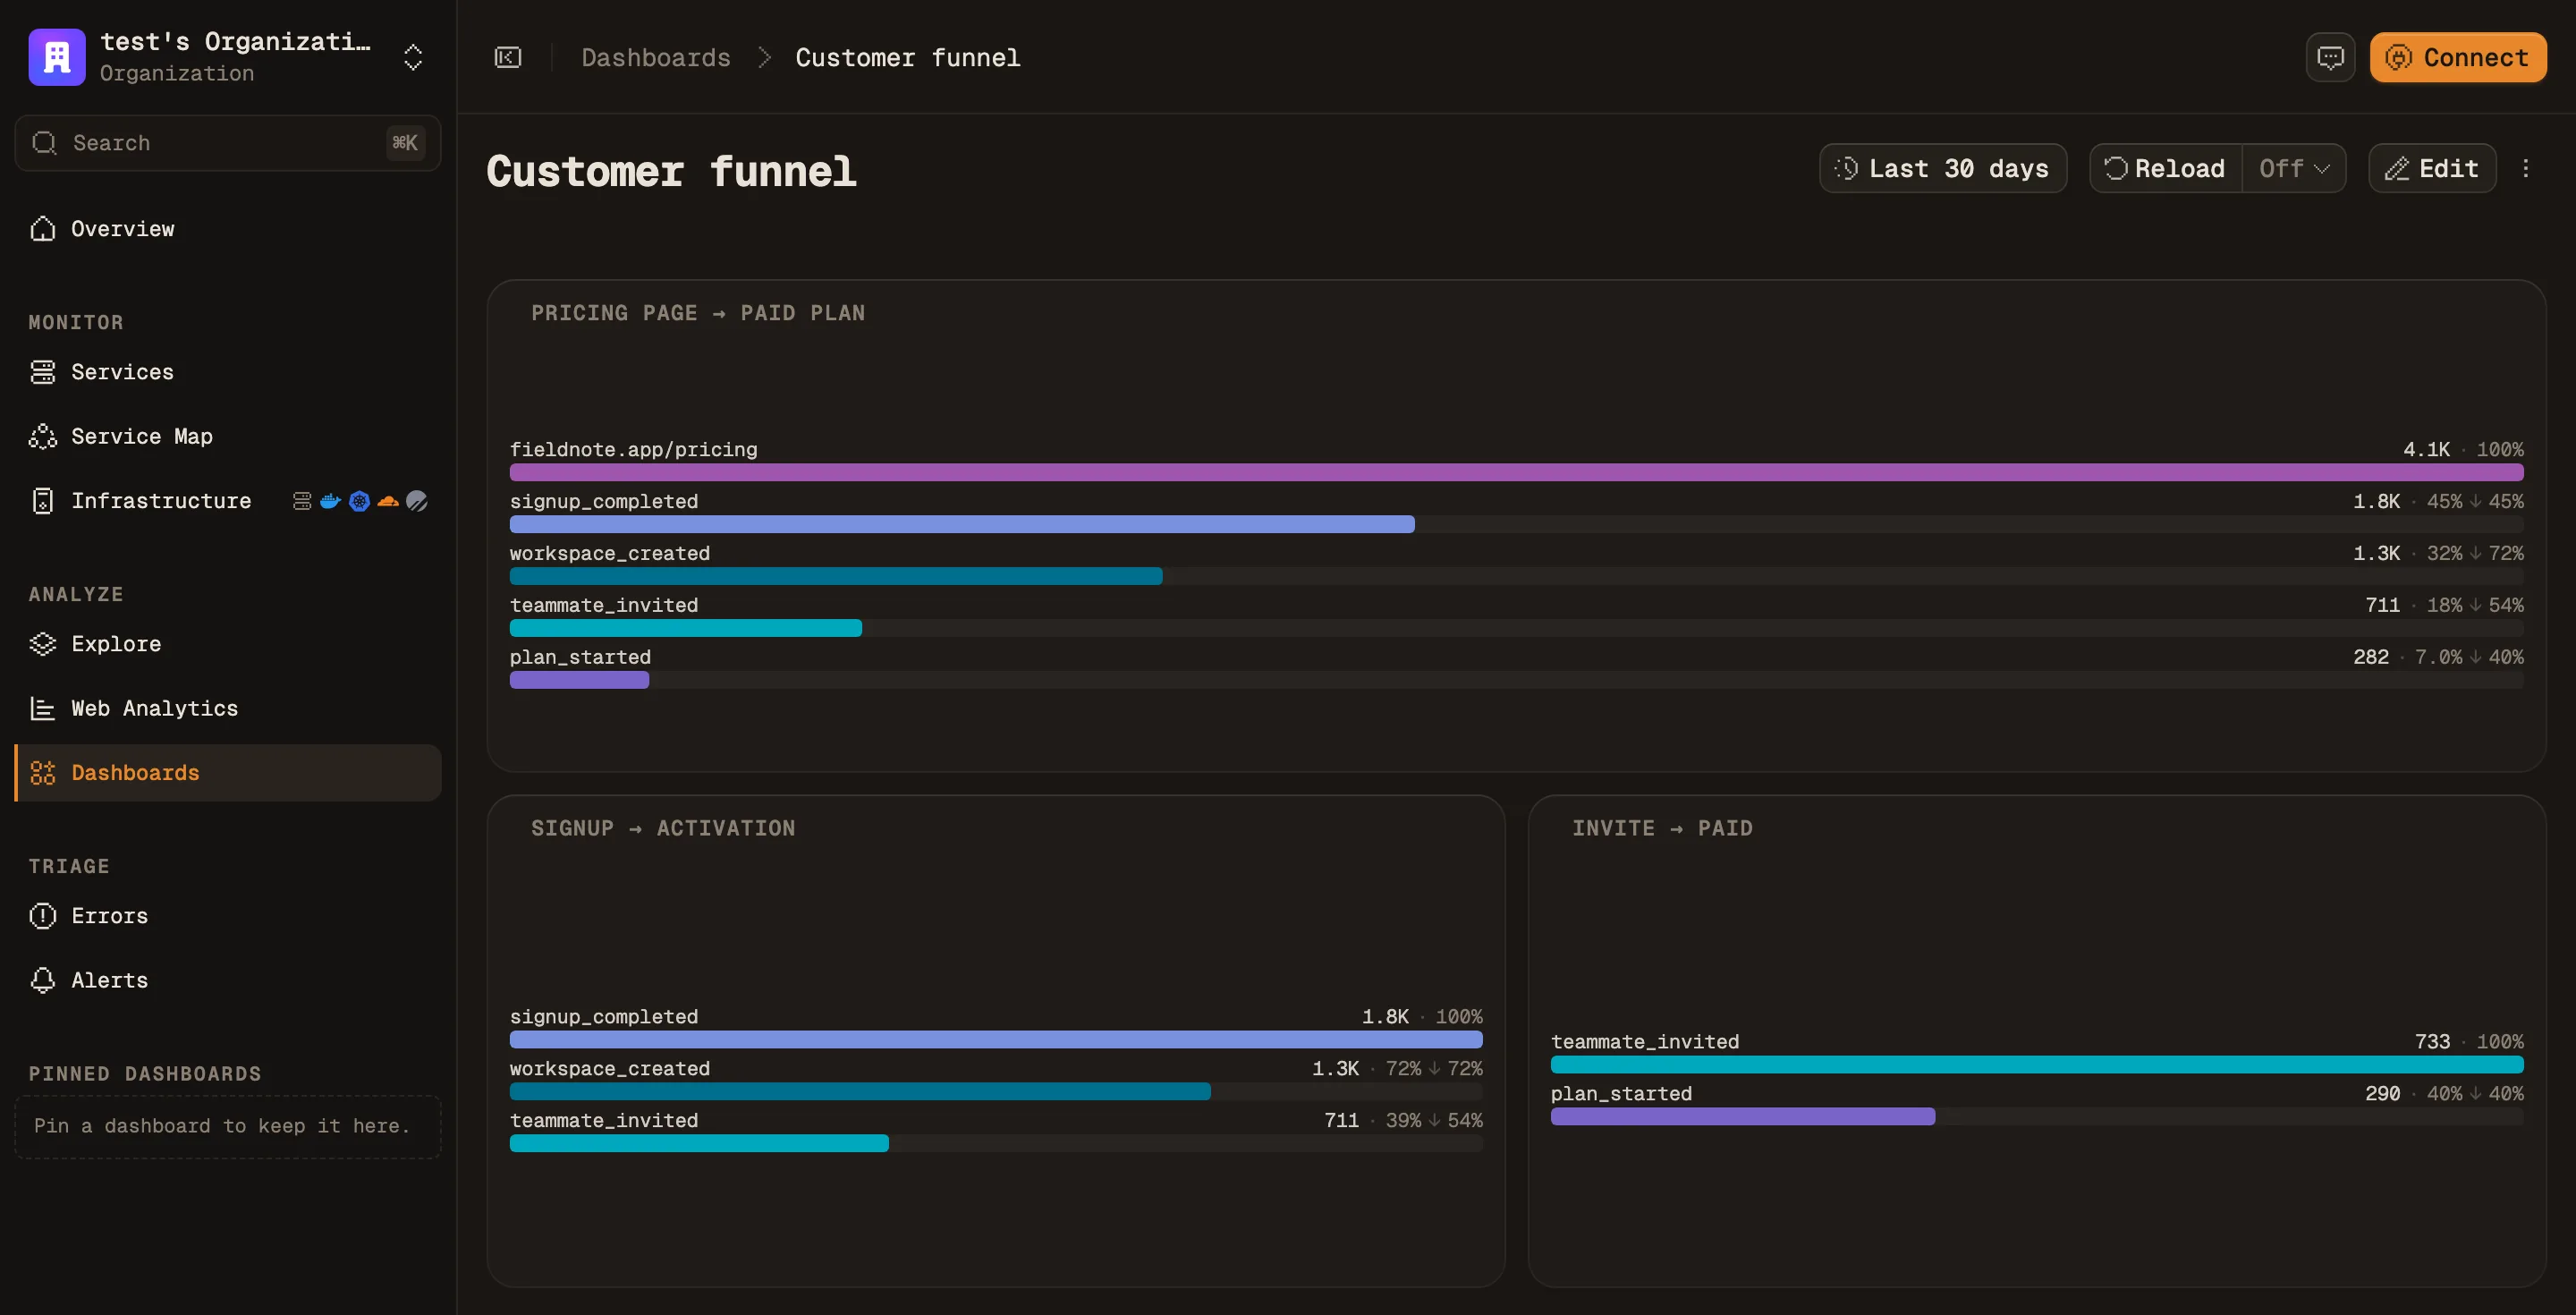This screenshot has height=1315, width=2576.
Task: Open the Service Map page
Action: click(228, 436)
